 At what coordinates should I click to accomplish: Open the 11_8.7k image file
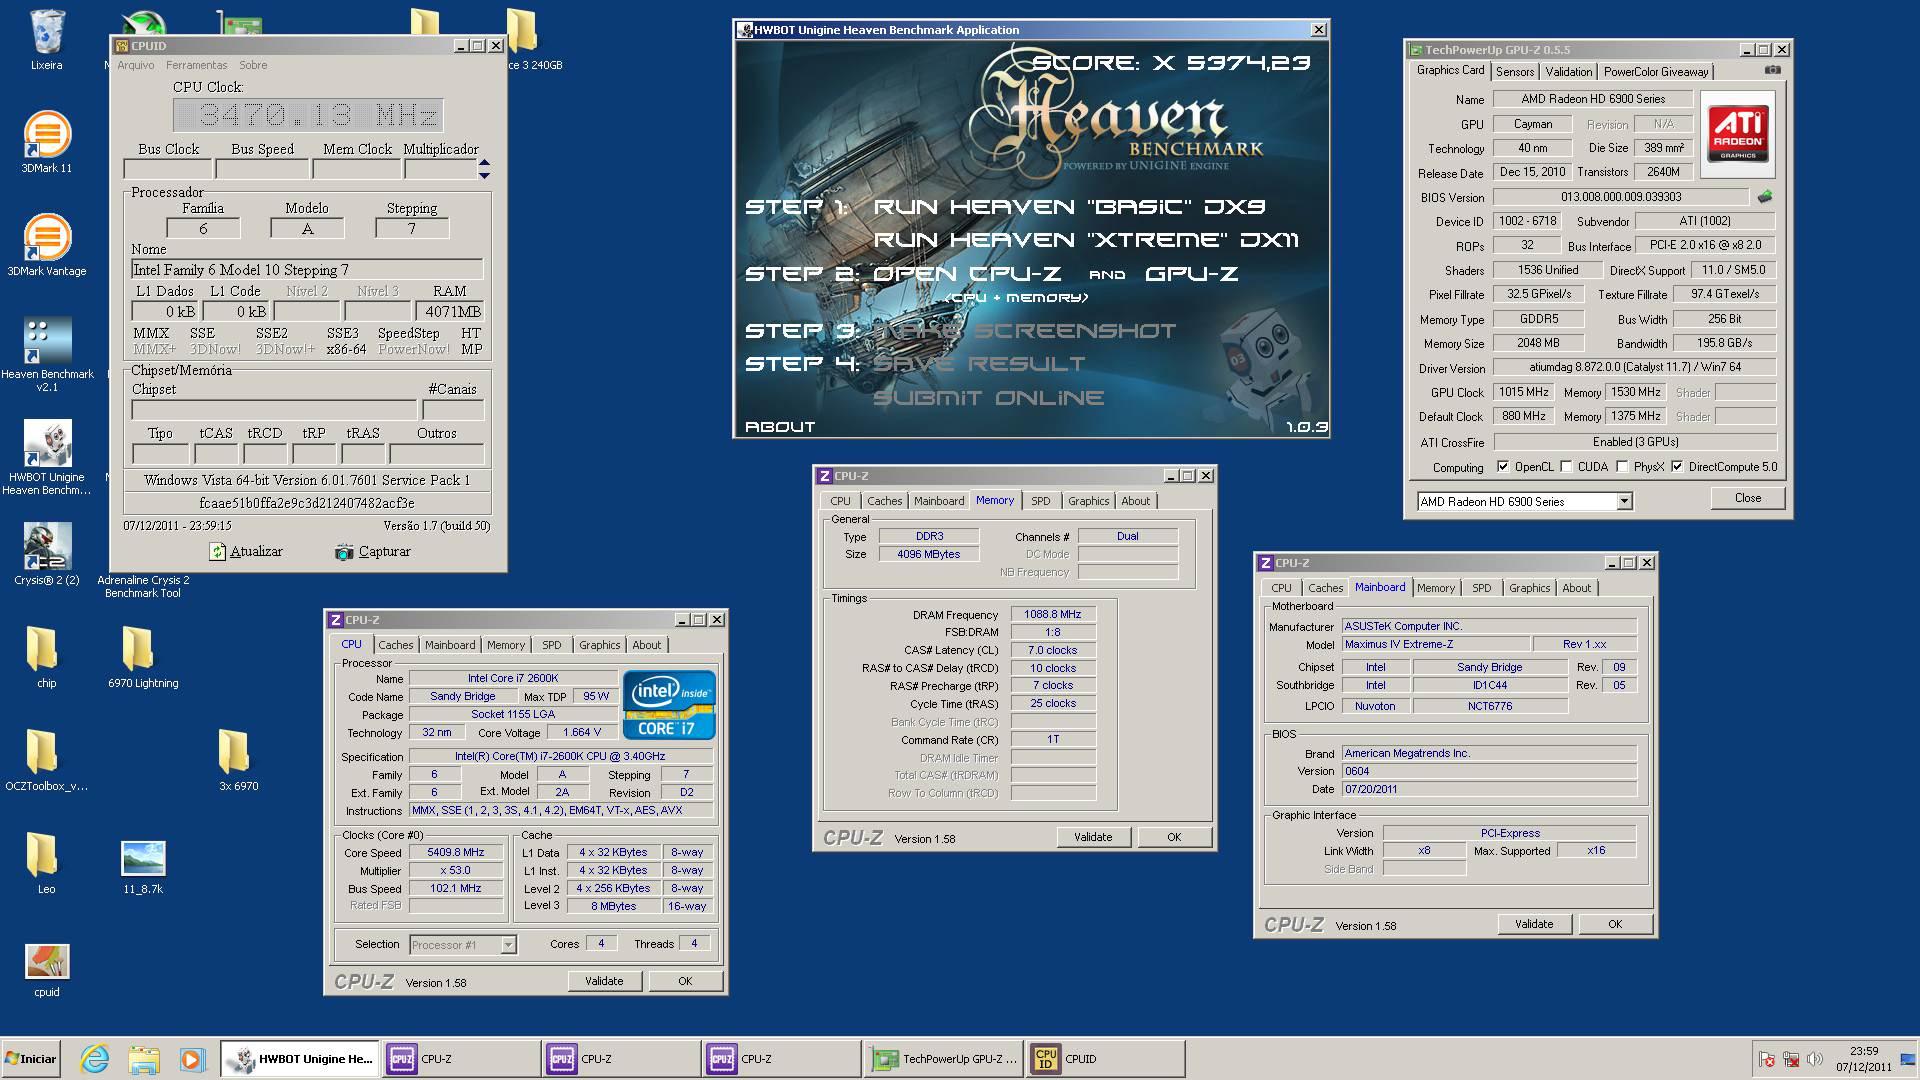coord(143,866)
